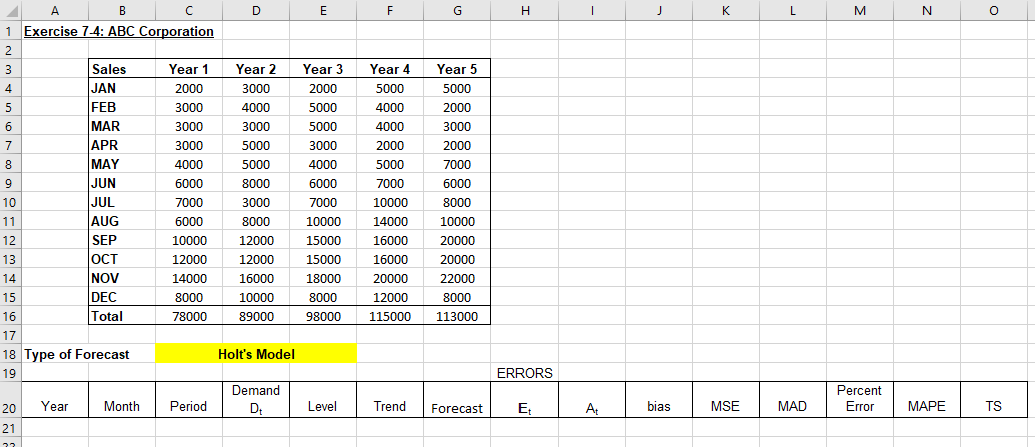Select NOV Year 3 value 18000
This screenshot has height=447, width=1035.
(323, 278)
